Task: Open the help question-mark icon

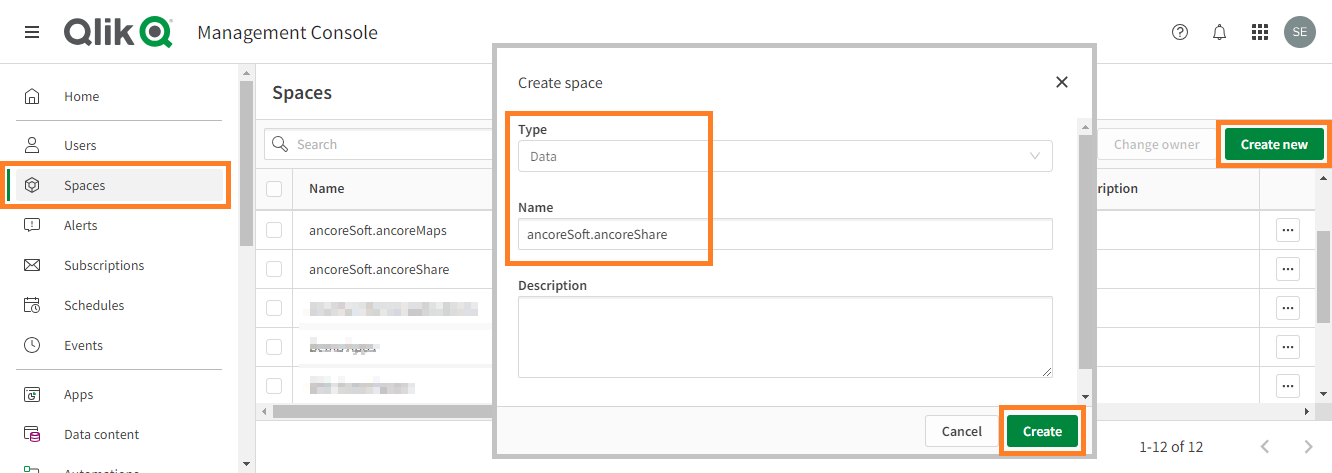Action: coord(1180,32)
